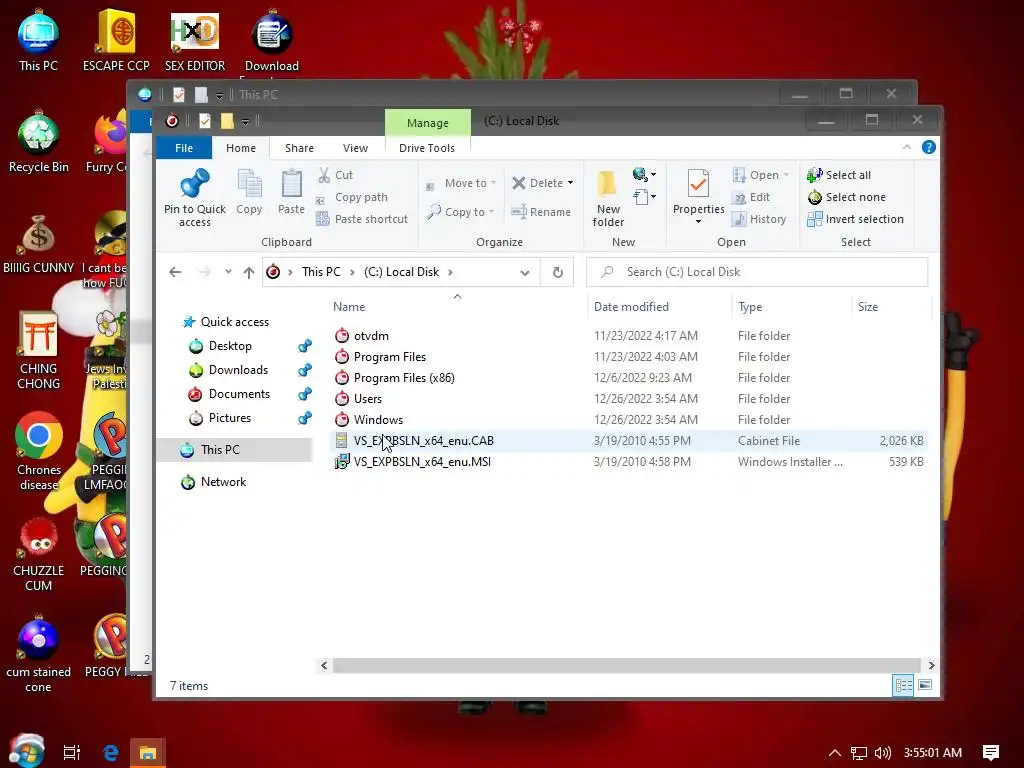The image size is (1024, 768).
Task: Switch to the Share ribbon tab
Action: (299, 148)
